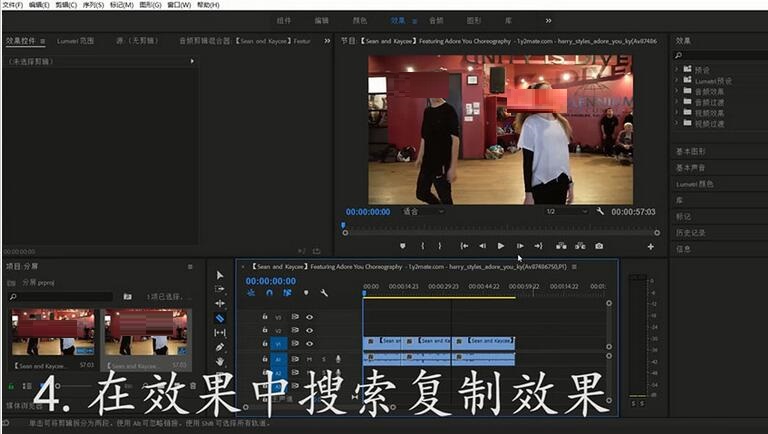Open the 文件(F) menu
Screen dimensions: 768x434
click(12, 5)
